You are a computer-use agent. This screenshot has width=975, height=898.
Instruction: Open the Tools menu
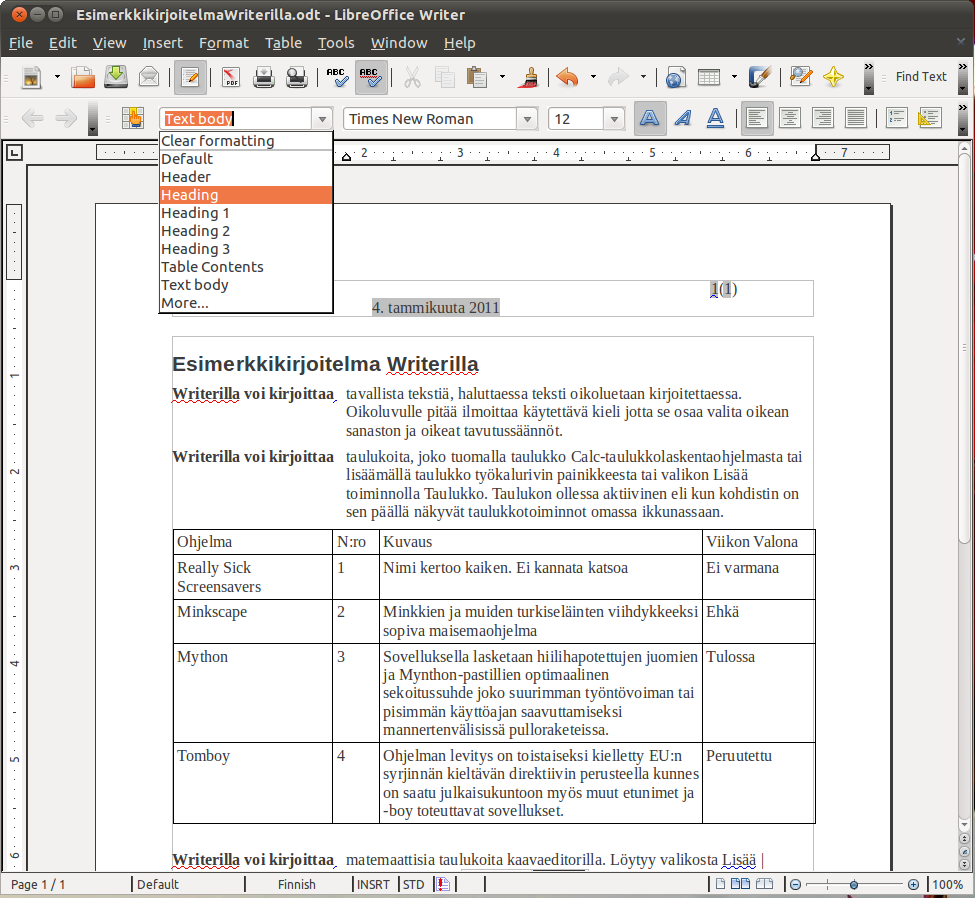pyautogui.click(x=336, y=43)
